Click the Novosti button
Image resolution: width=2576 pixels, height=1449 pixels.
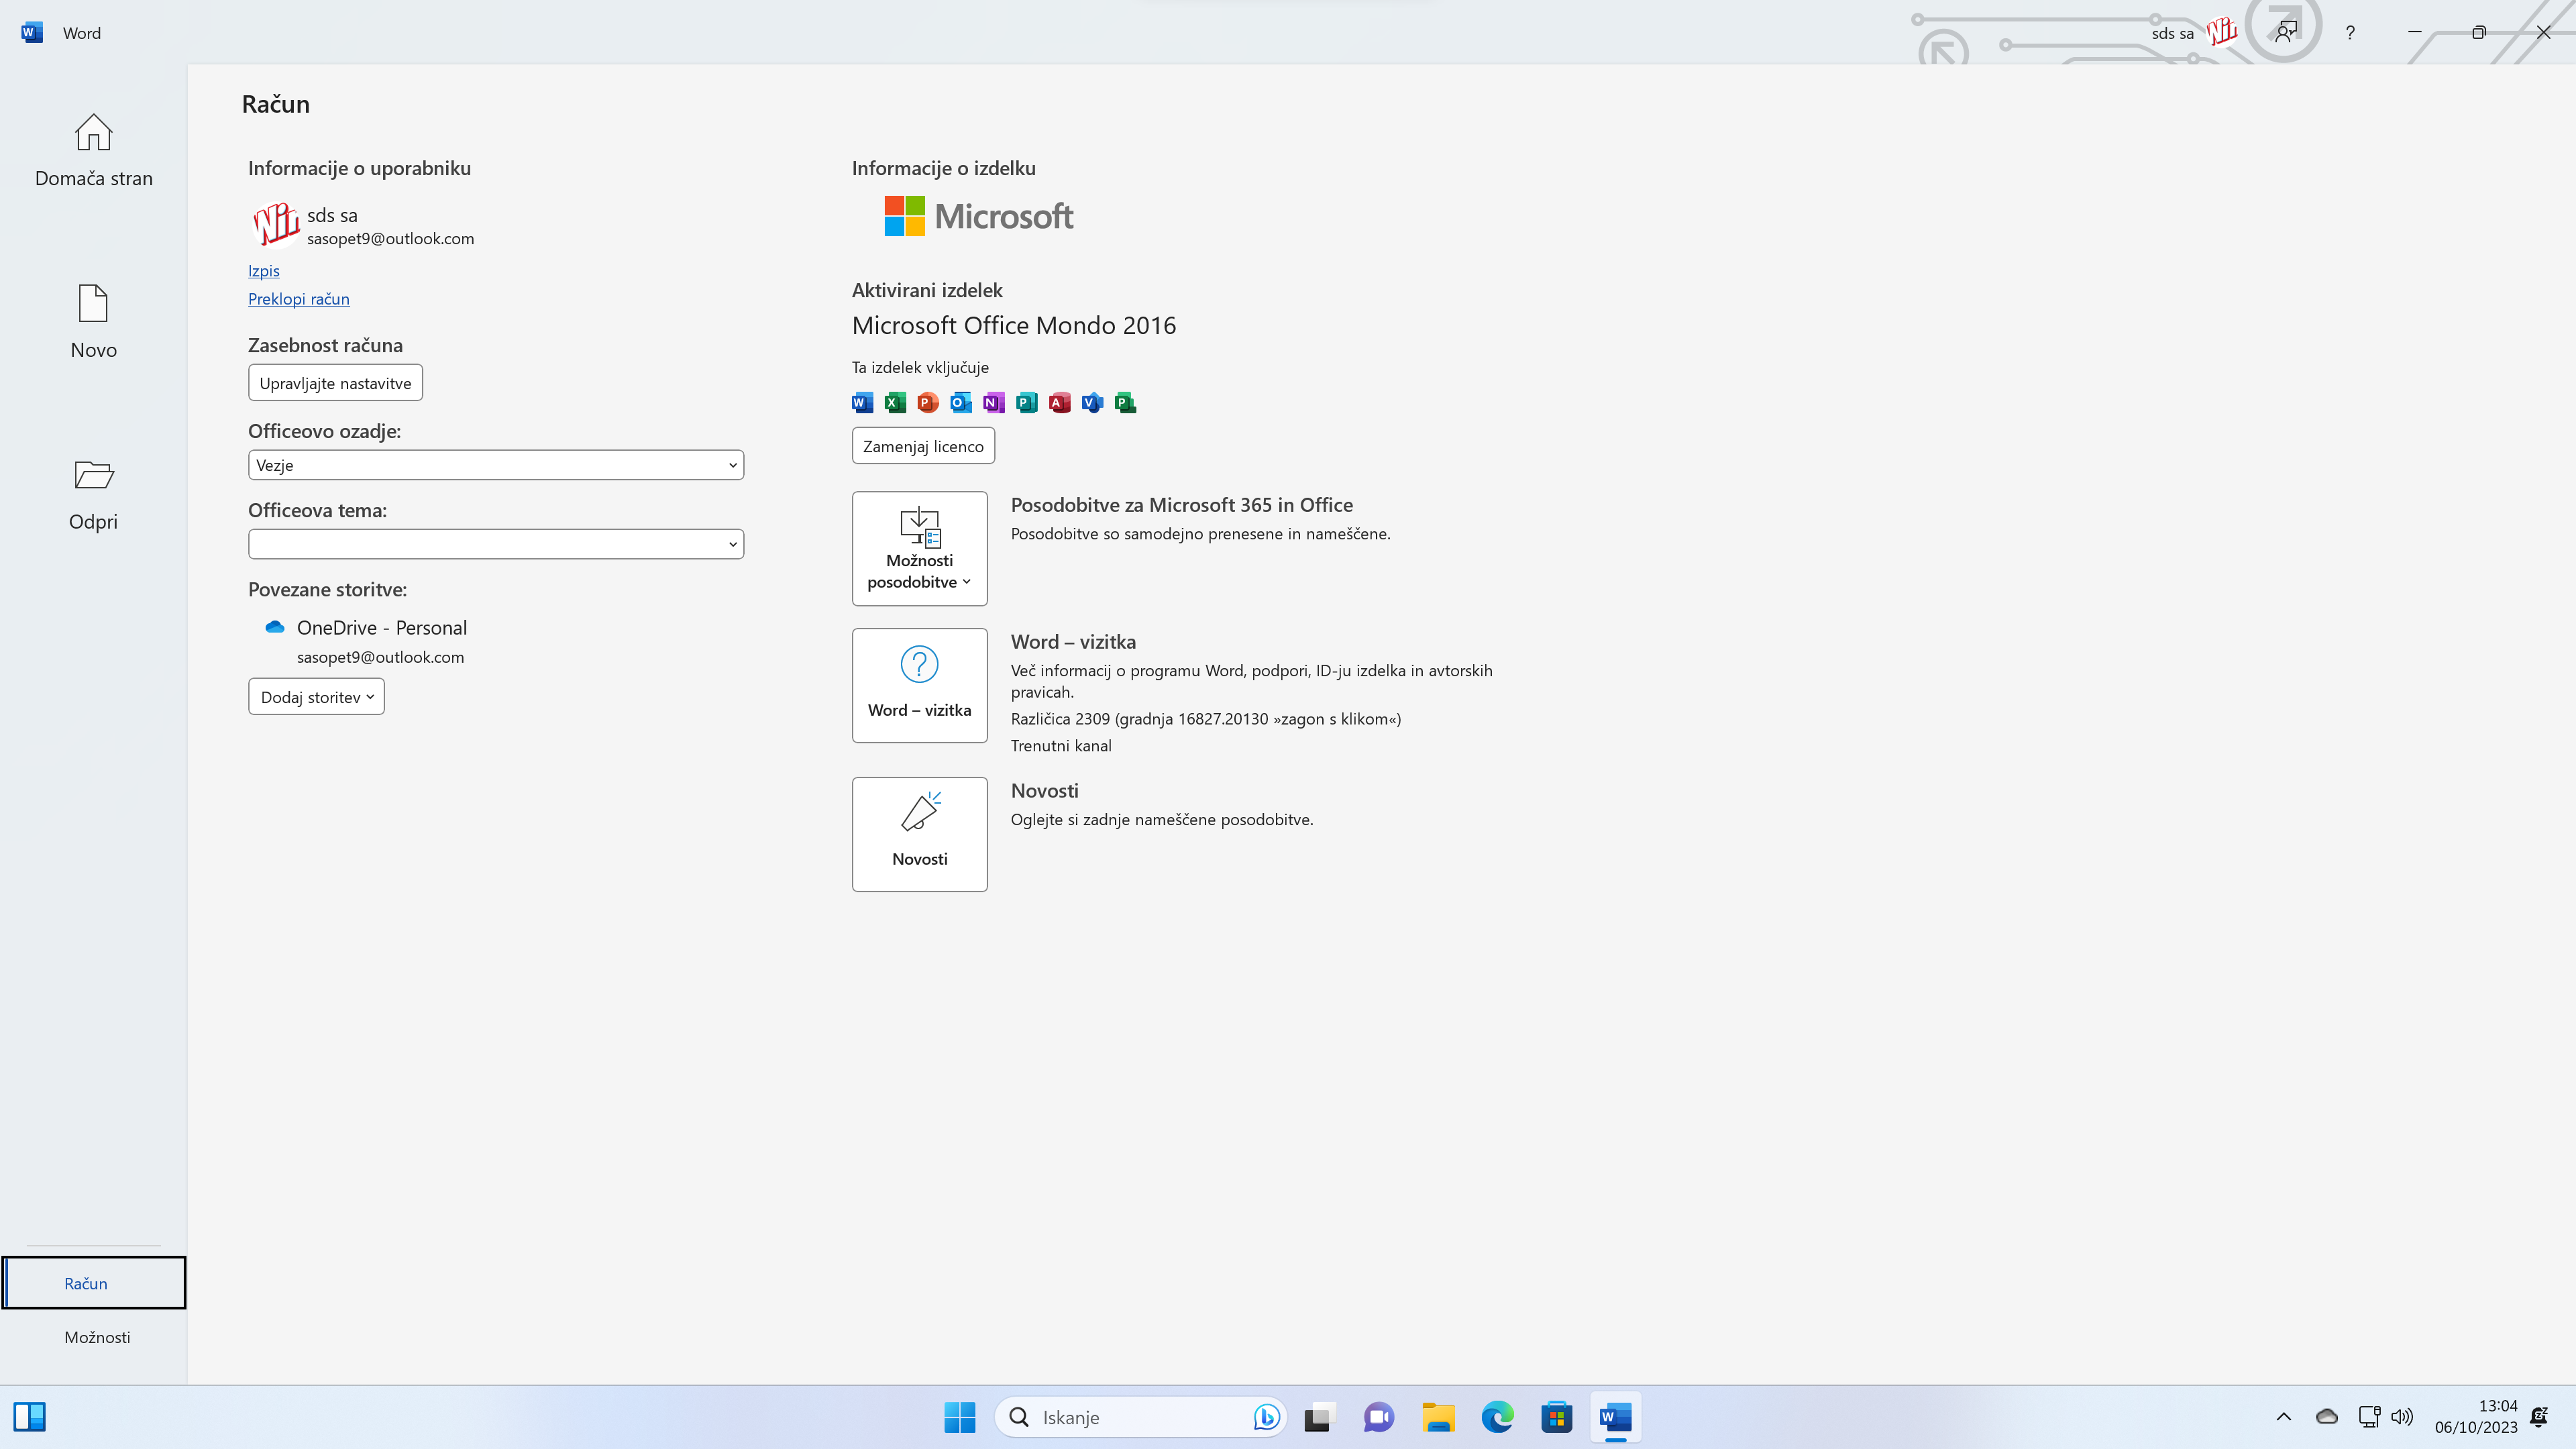pos(920,834)
